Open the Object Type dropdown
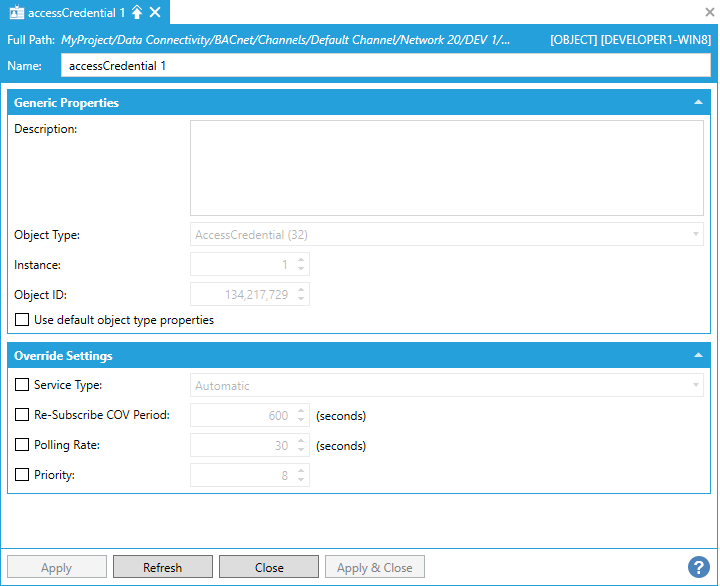720x586 pixels. pos(446,234)
